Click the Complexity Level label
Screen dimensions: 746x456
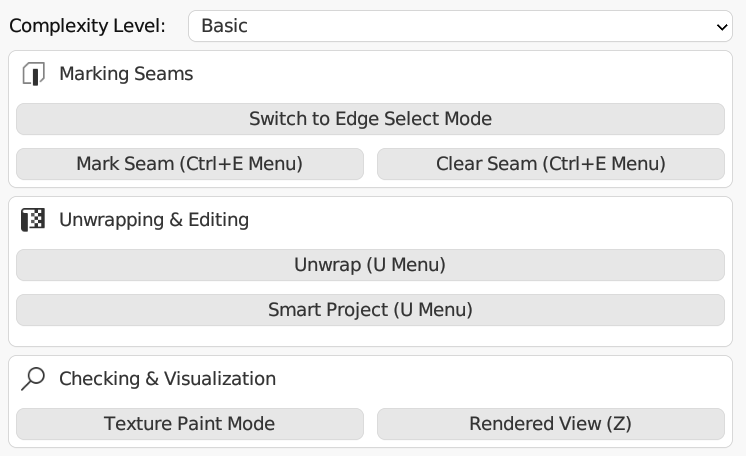click(88, 26)
